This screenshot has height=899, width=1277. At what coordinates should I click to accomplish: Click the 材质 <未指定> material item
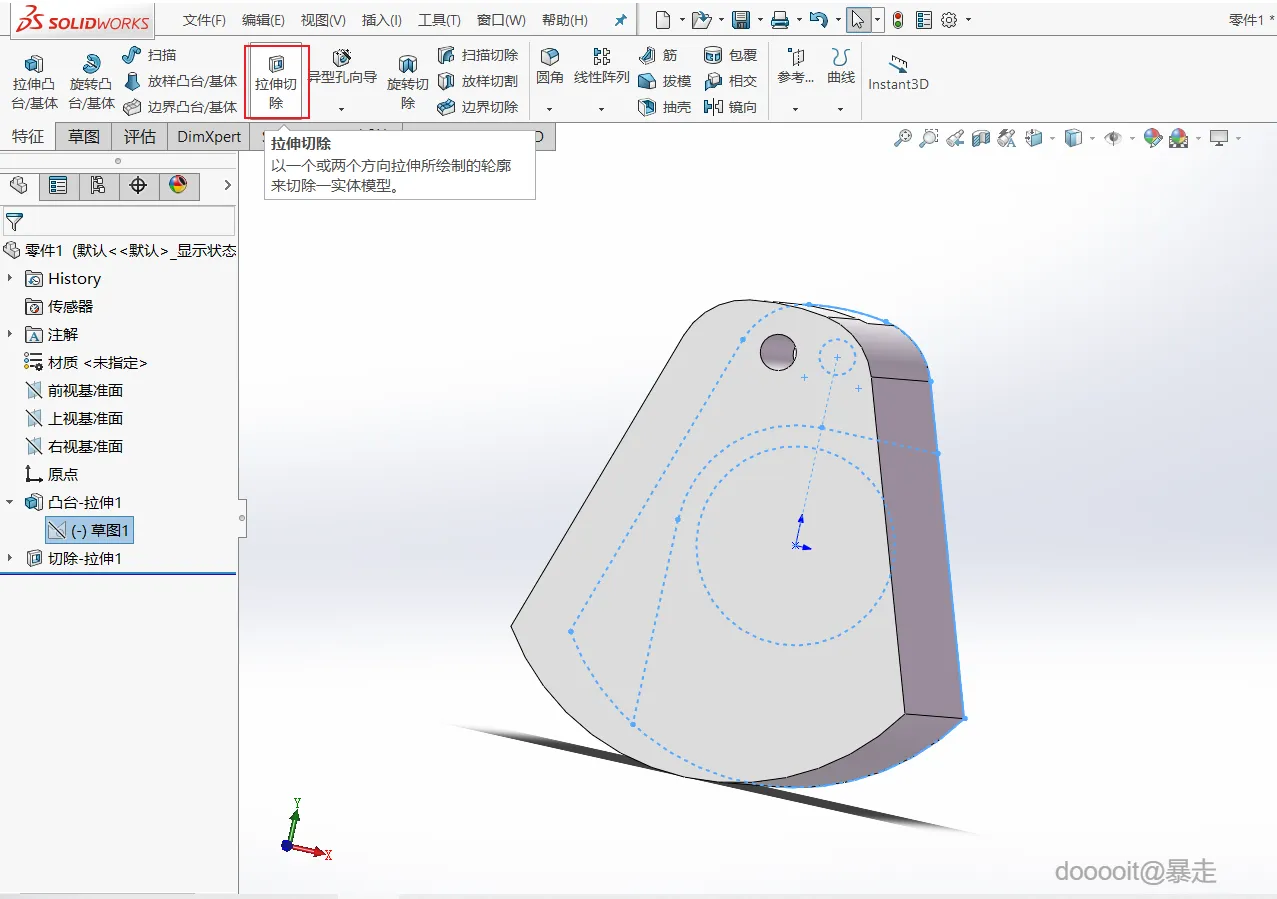97,362
